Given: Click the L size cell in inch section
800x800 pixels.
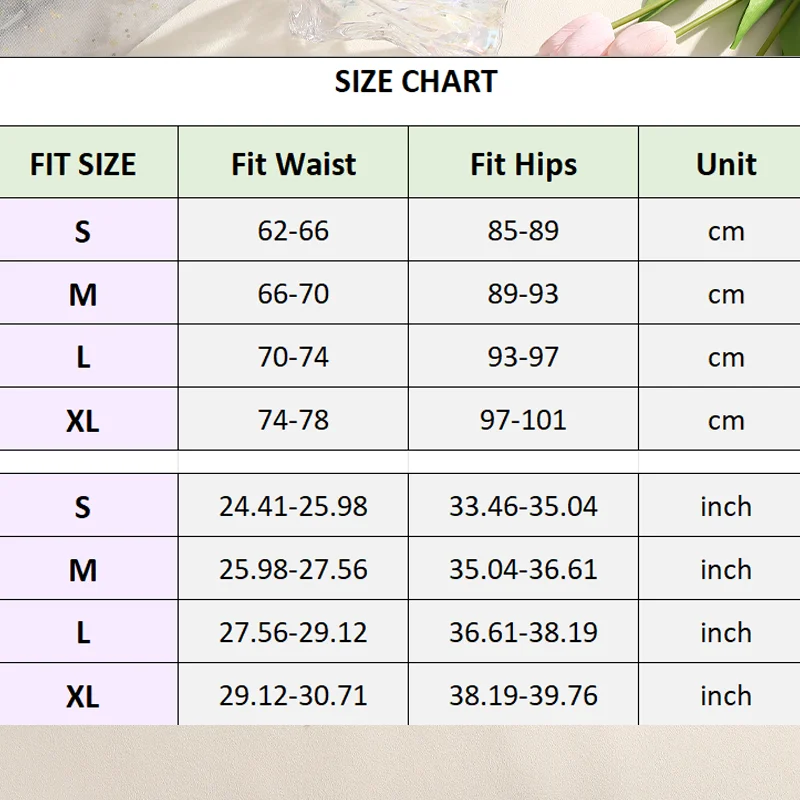Looking at the screenshot, I should click(83, 633).
